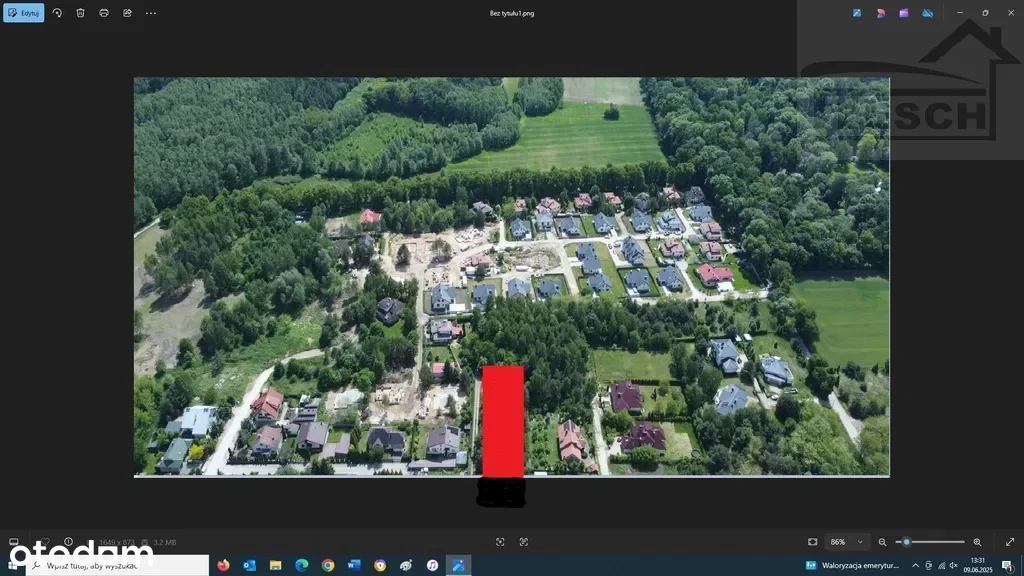Click the zoom in magnifier icon
The image size is (1024, 576).
977,542
